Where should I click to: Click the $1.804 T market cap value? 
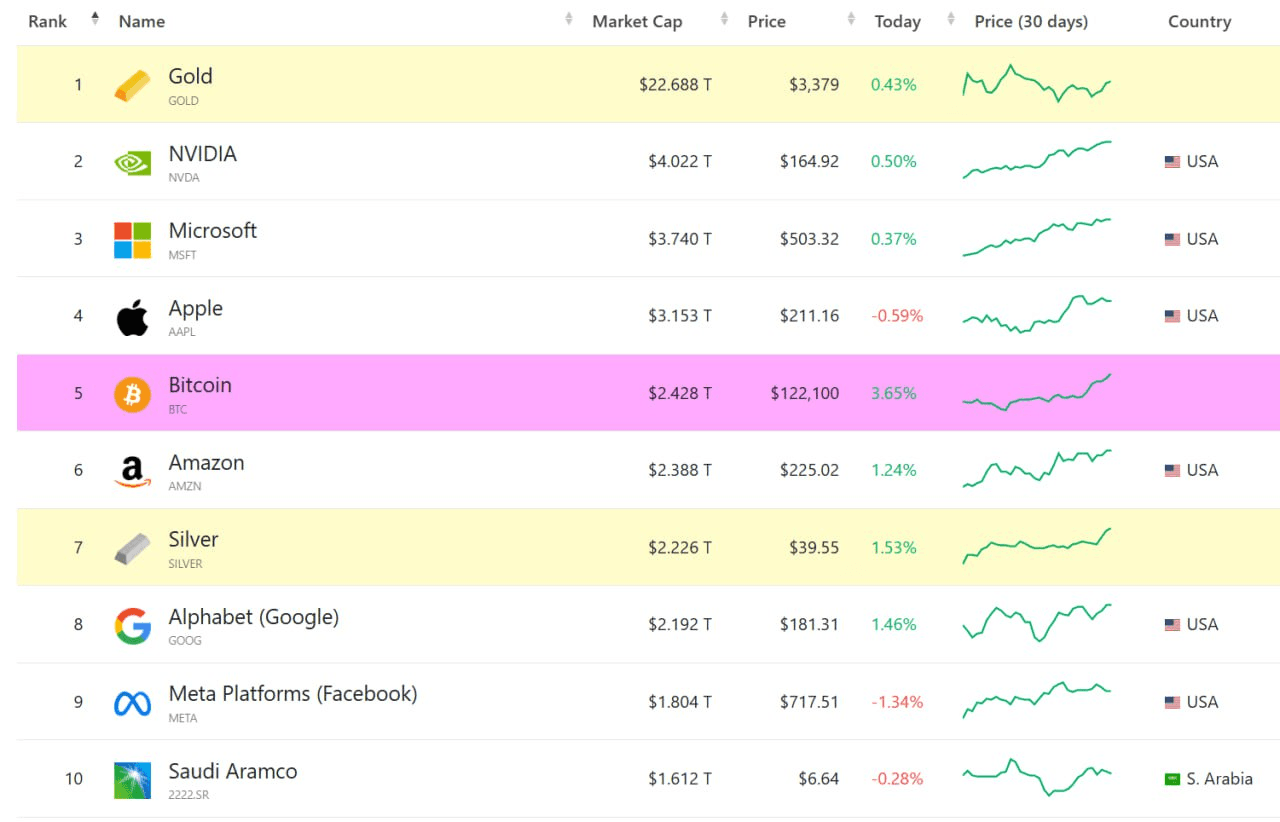click(680, 703)
